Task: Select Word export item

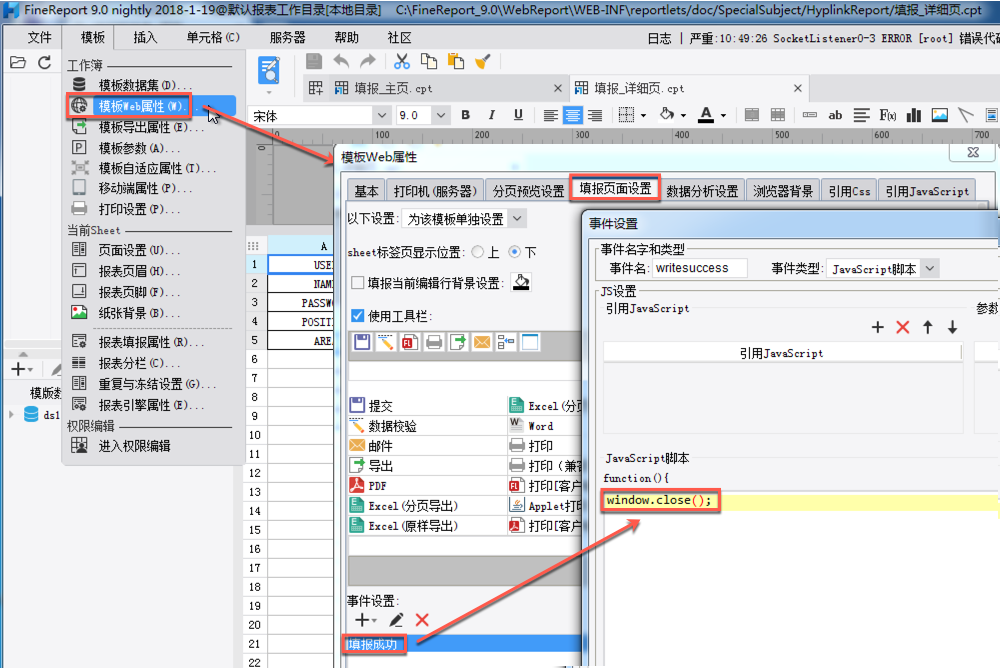Action: click(545, 426)
